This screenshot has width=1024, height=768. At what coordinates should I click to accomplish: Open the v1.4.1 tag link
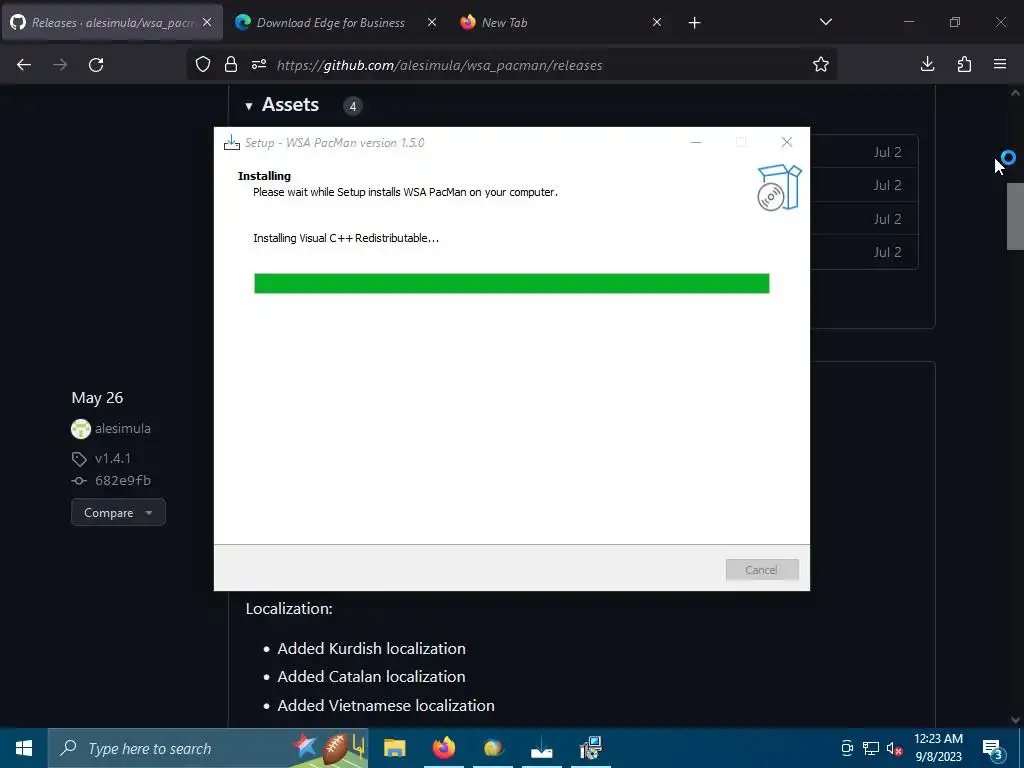click(x=112, y=458)
